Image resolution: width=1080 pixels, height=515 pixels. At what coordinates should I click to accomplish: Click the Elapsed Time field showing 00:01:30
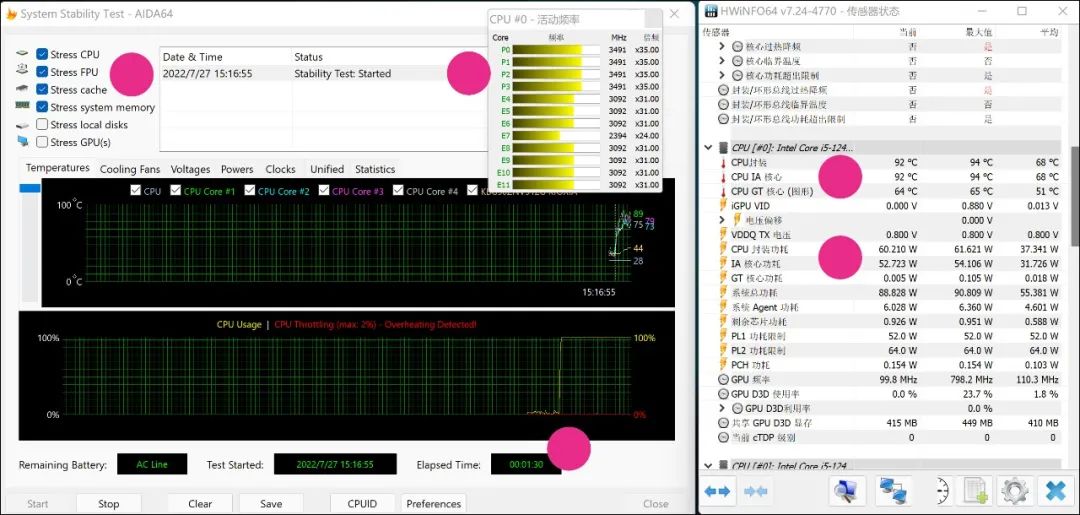click(x=526, y=465)
